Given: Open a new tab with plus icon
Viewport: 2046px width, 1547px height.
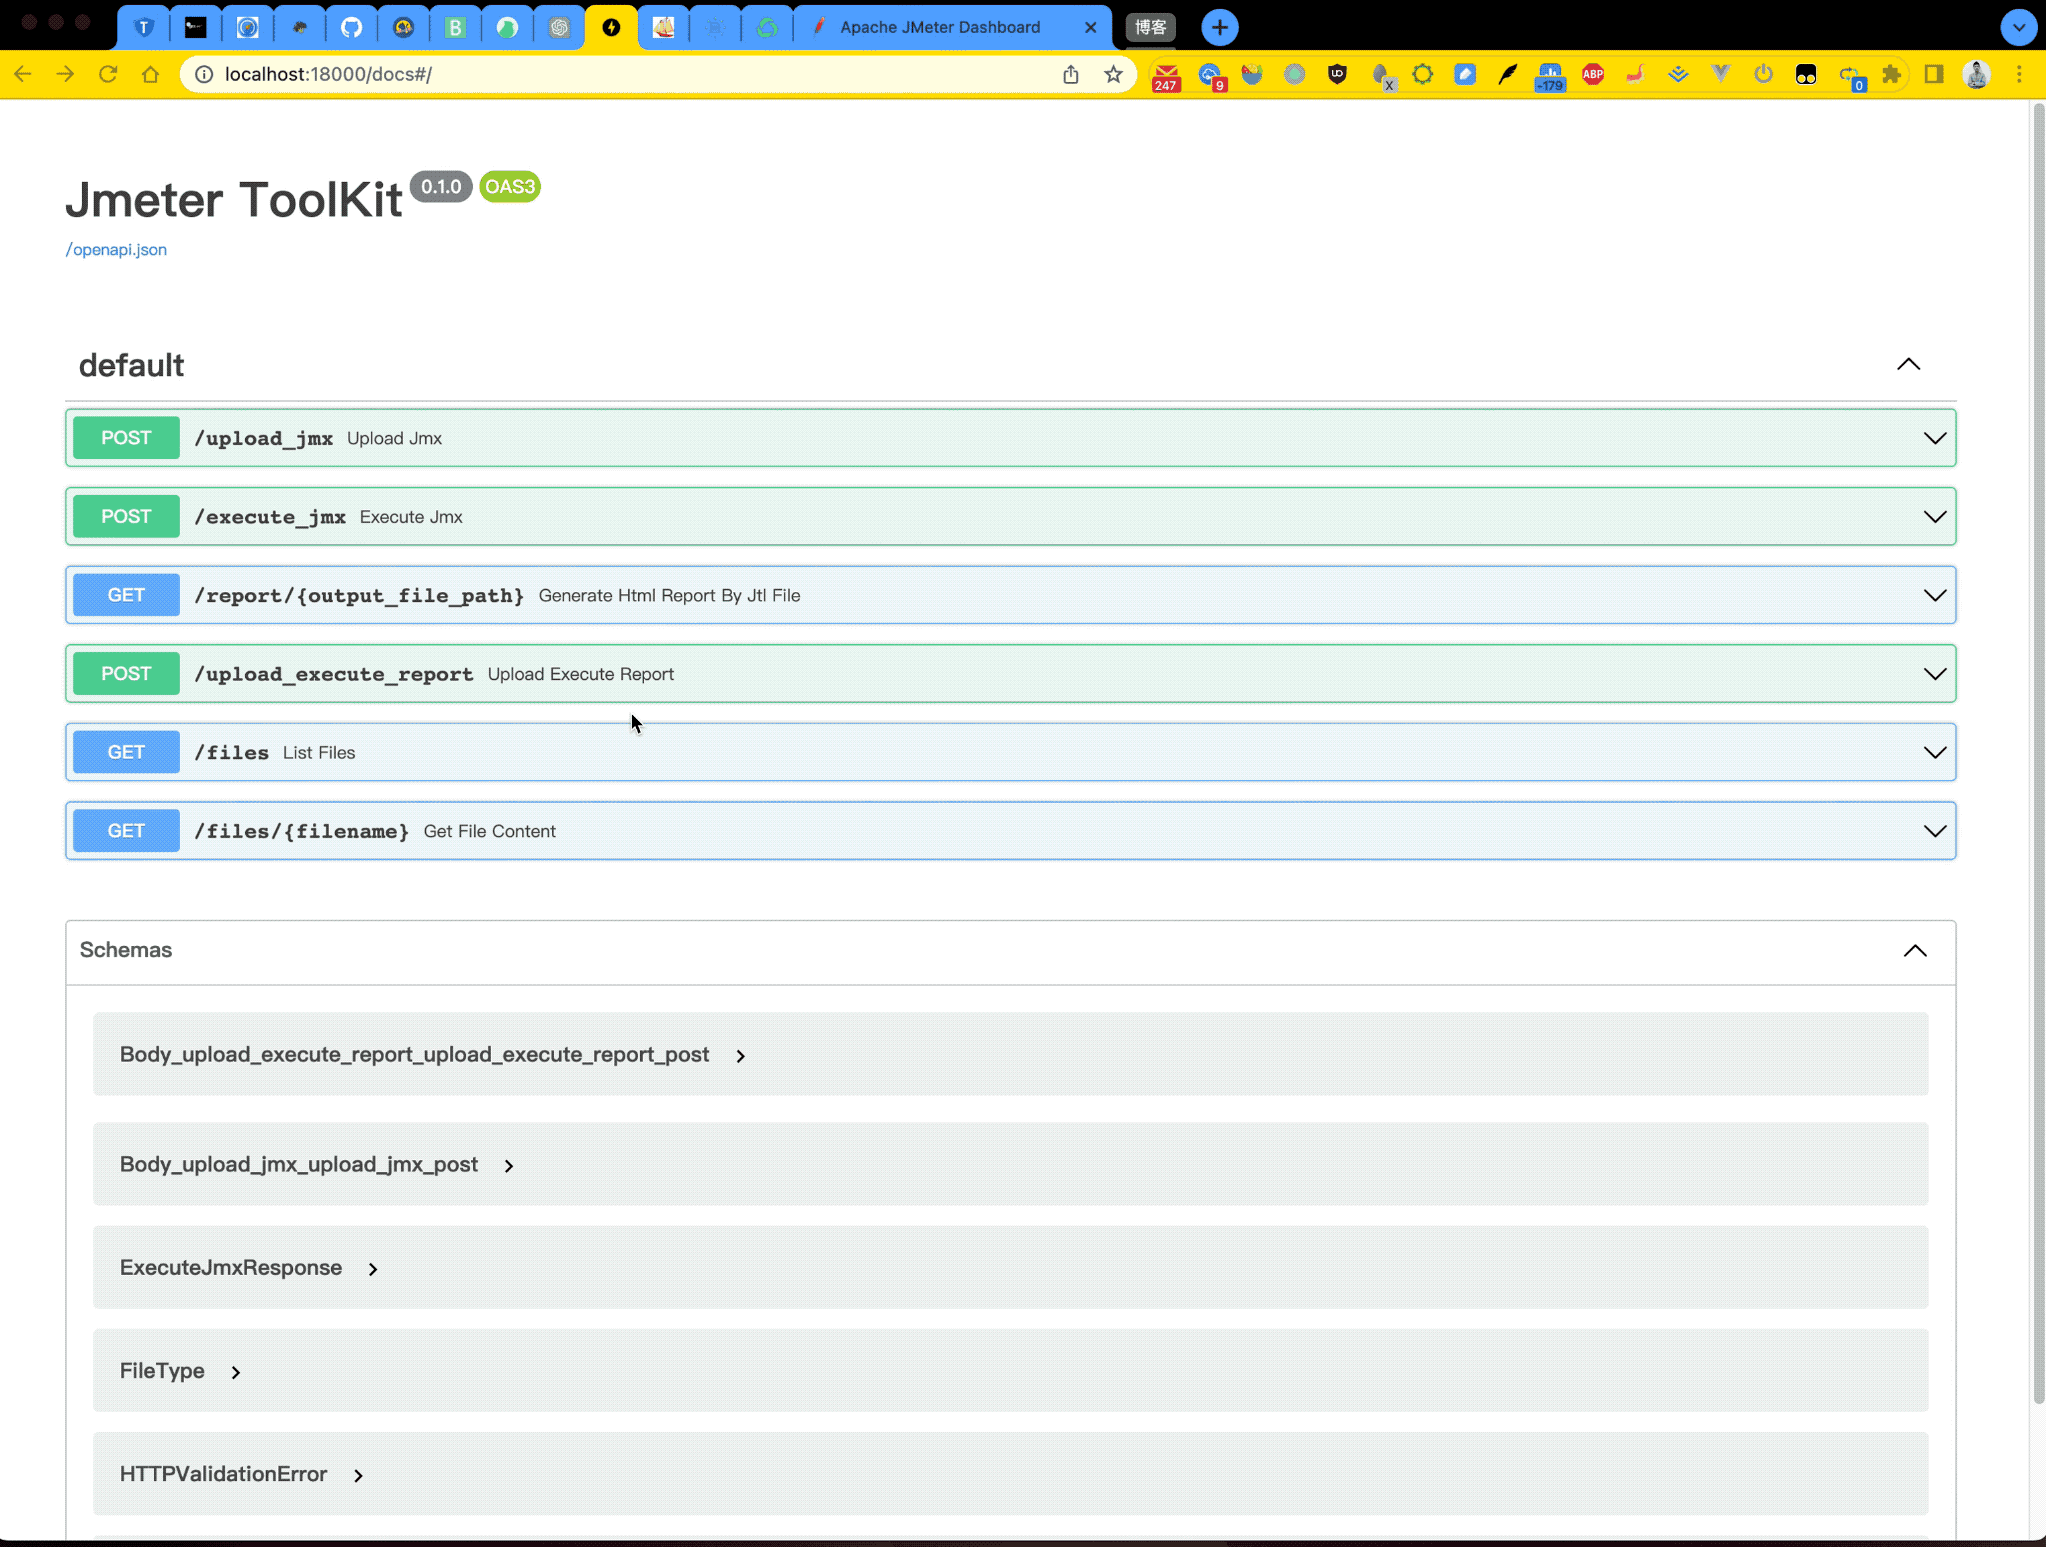Looking at the screenshot, I should click(x=1219, y=27).
